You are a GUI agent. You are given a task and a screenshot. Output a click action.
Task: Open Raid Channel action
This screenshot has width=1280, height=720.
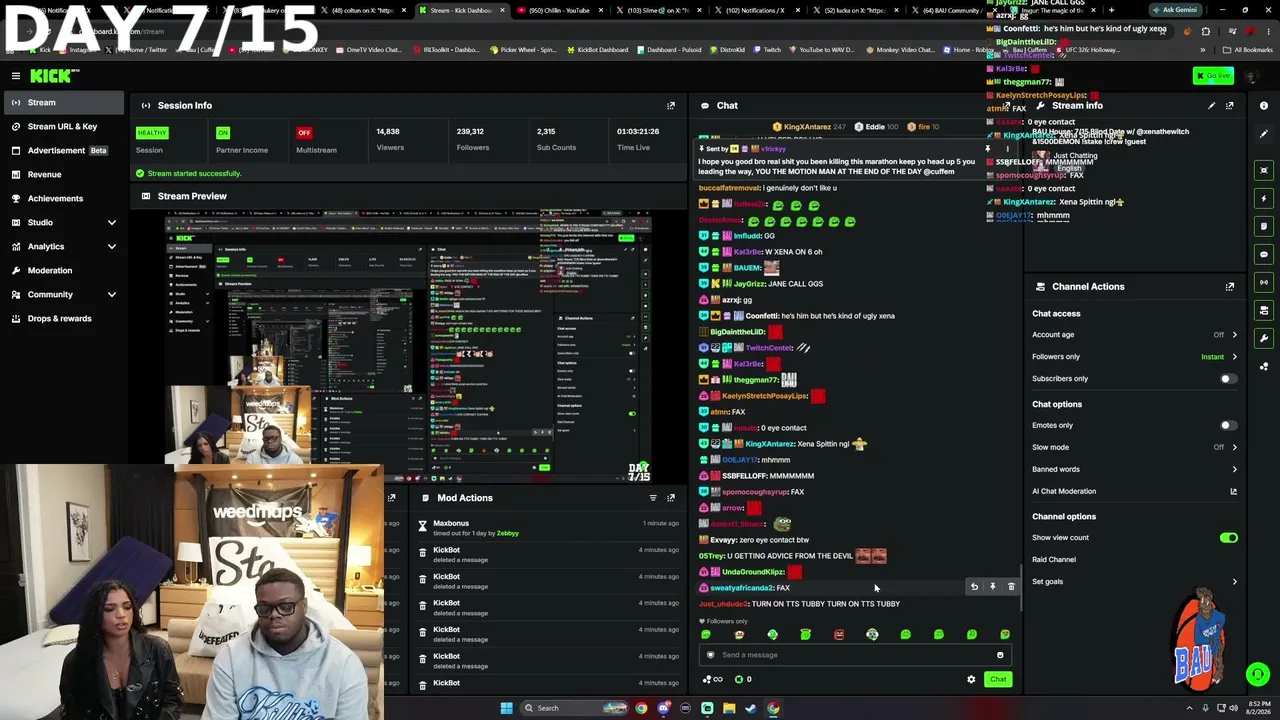(x=1054, y=560)
